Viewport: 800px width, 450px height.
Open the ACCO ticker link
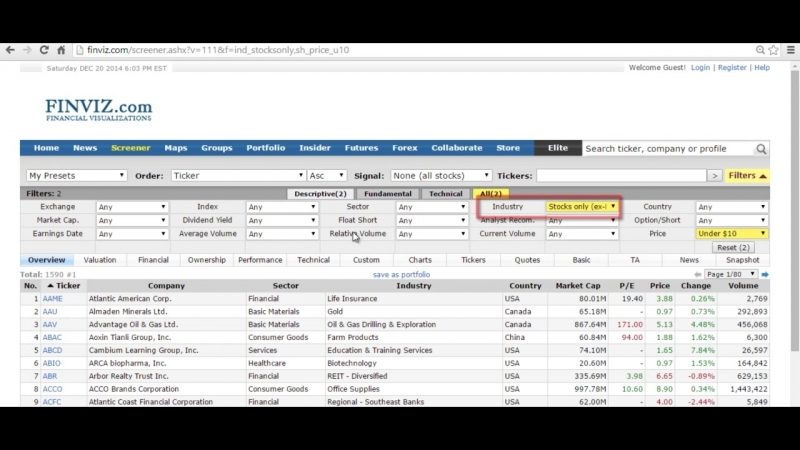click(53, 389)
